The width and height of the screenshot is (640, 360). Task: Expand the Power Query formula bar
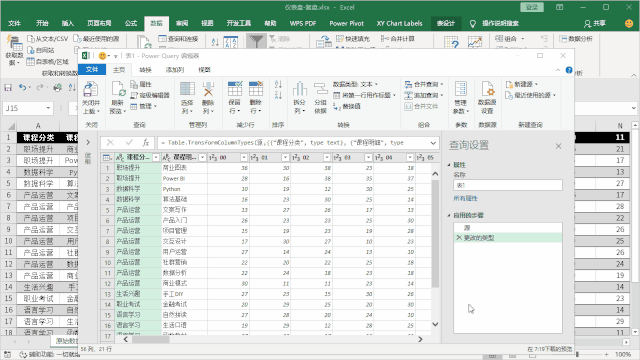(433, 143)
